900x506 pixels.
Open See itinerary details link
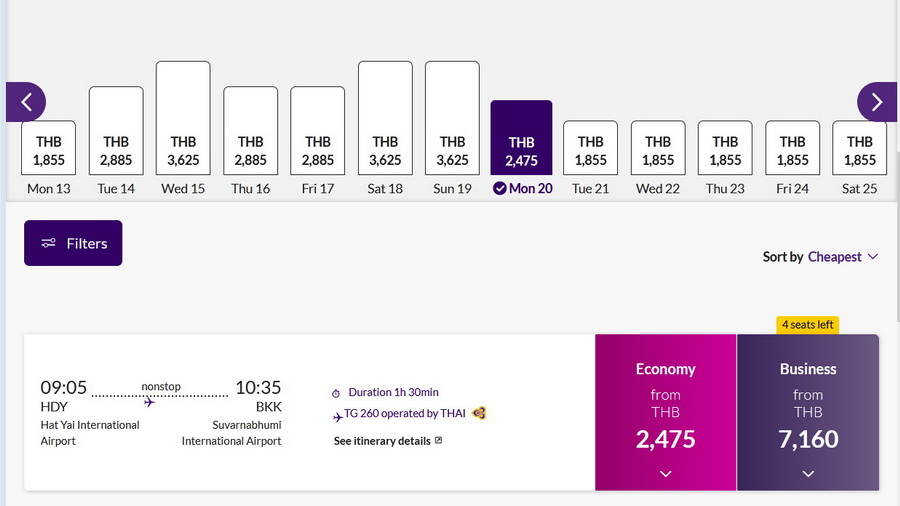click(382, 441)
